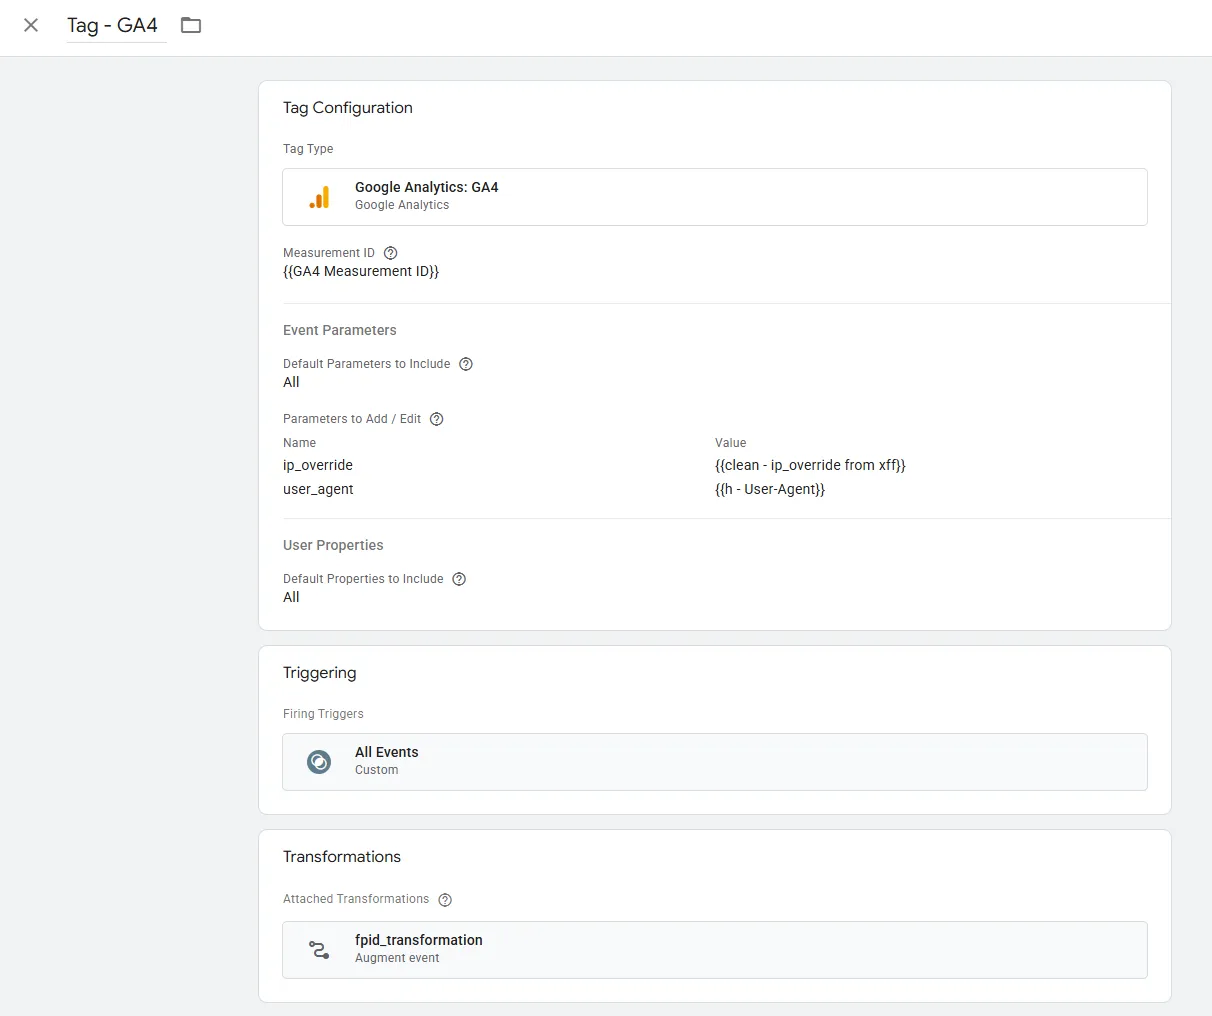Open the fpid_transformation transformation
1212x1016 pixels.
[715, 950]
